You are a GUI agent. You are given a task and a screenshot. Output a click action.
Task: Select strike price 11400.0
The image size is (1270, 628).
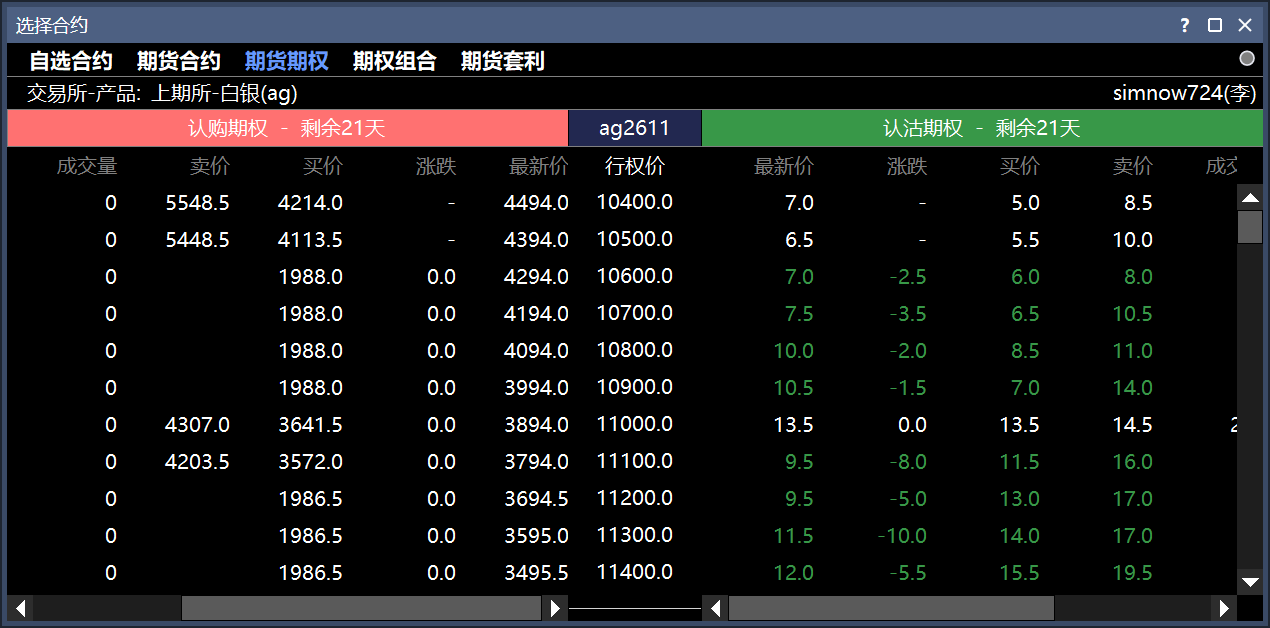[635, 572]
